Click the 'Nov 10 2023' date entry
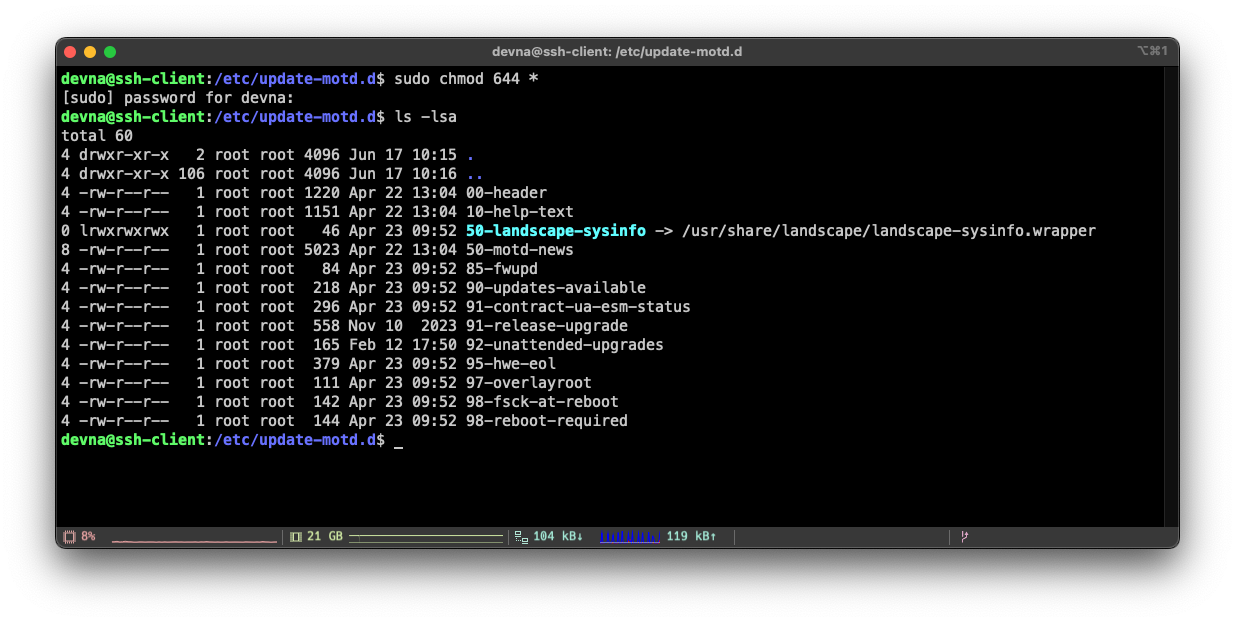Image resolution: width=1235 pixels, height=622 pixels. coord(403,326)
